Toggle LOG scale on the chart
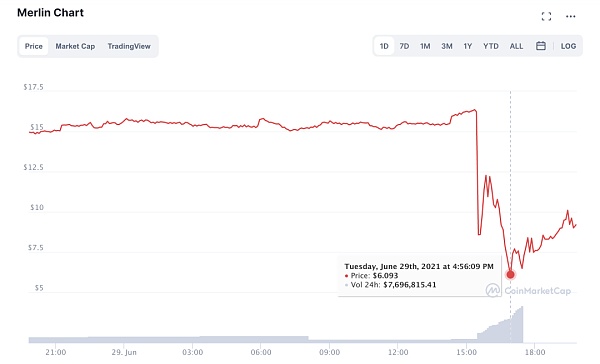The height and width of the screenshot is (364, 600). click(568, 46)
